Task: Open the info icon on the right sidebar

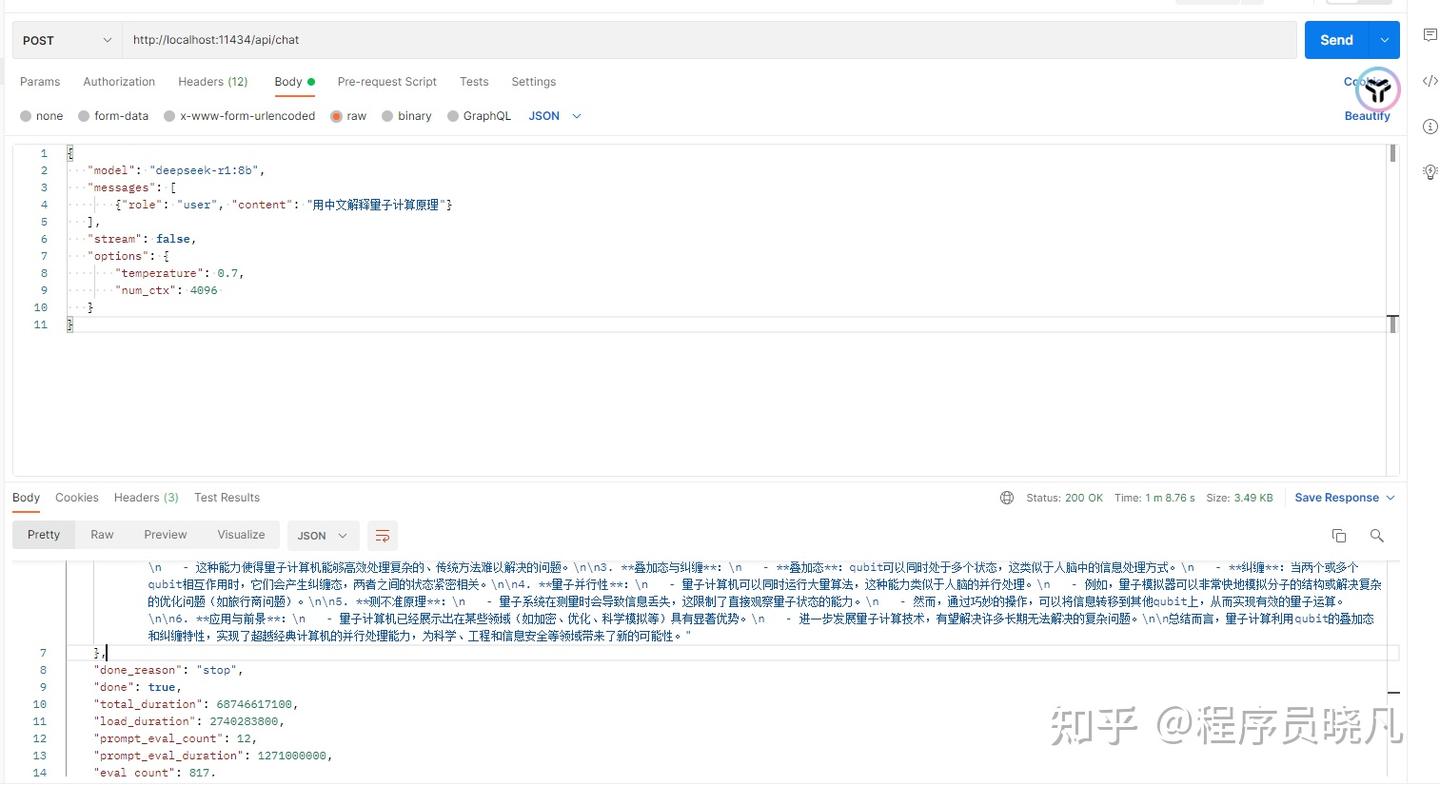Action: [1430, 126]
